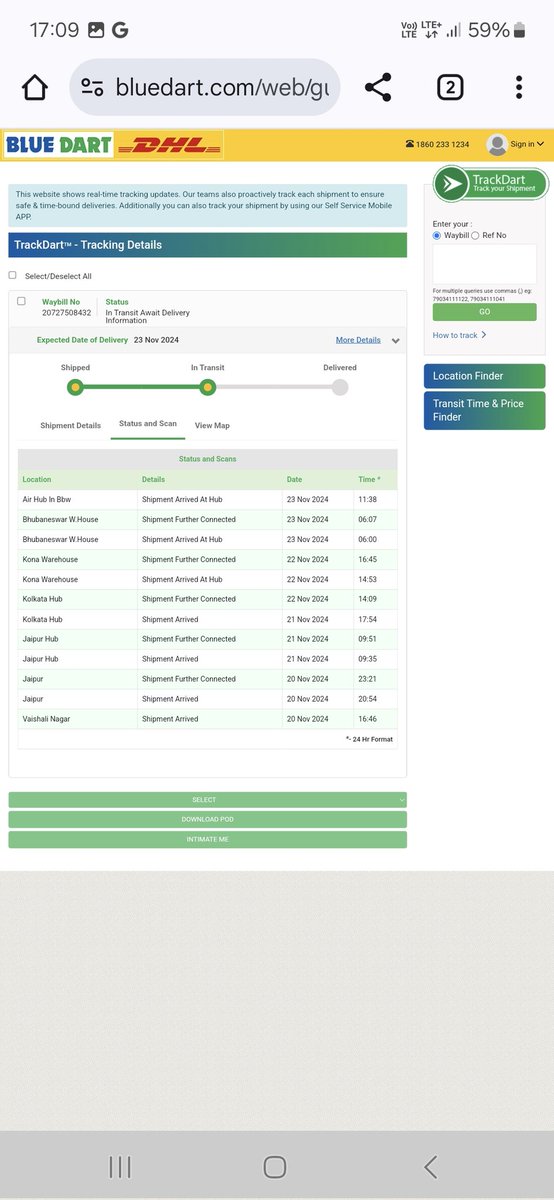Tap the Google G icon in status bar

[120, 30]
